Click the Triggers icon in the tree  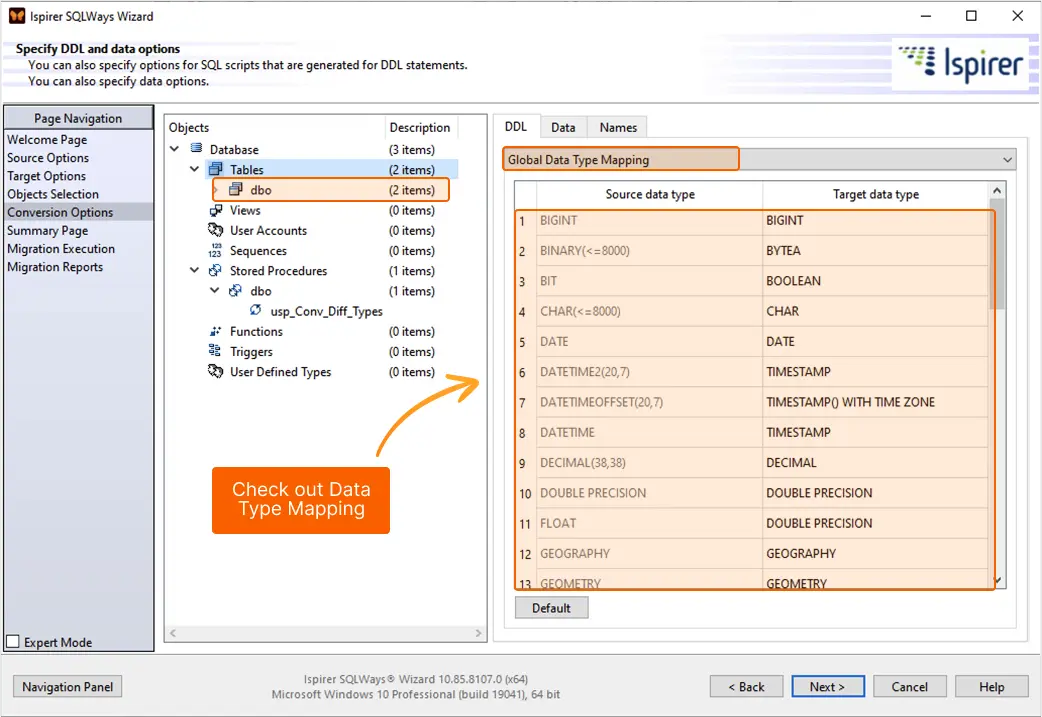(215, 352)
